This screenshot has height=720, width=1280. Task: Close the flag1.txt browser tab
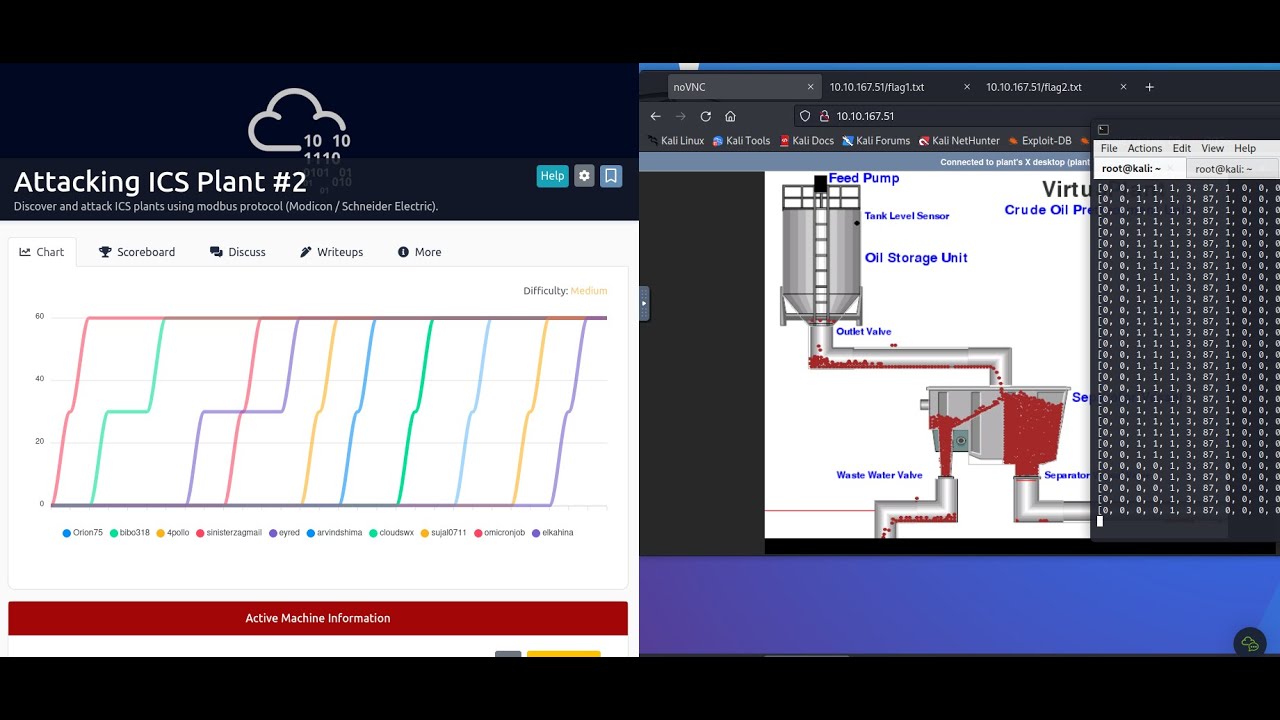967,87
